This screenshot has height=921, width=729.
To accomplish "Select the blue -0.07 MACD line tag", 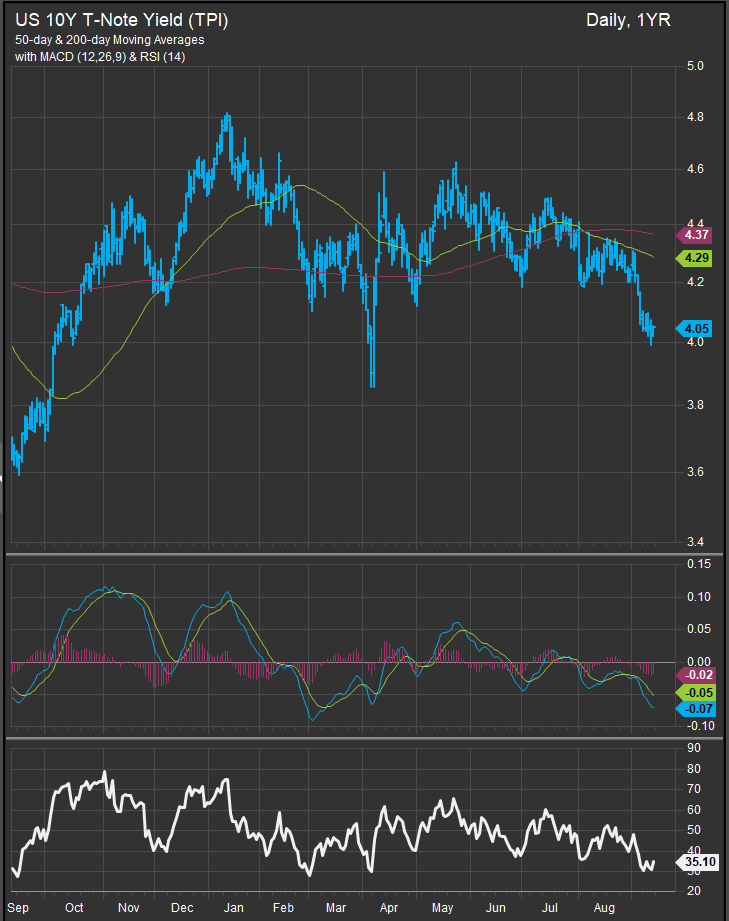I will (x=696, y=709).
